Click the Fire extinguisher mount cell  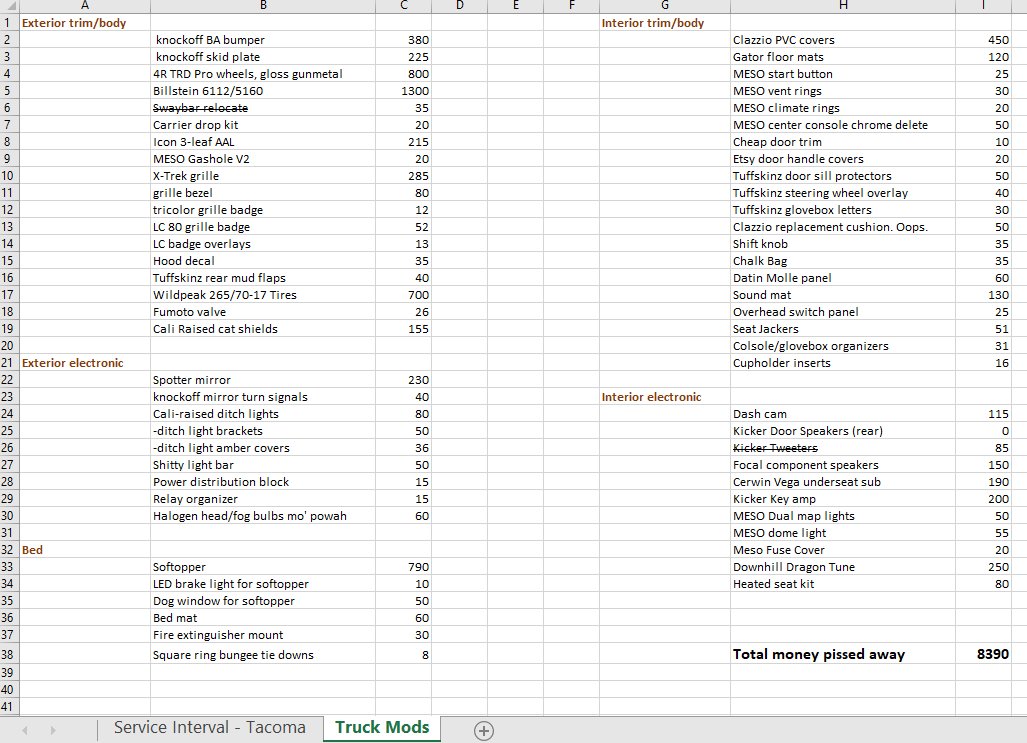coord(263,635)
